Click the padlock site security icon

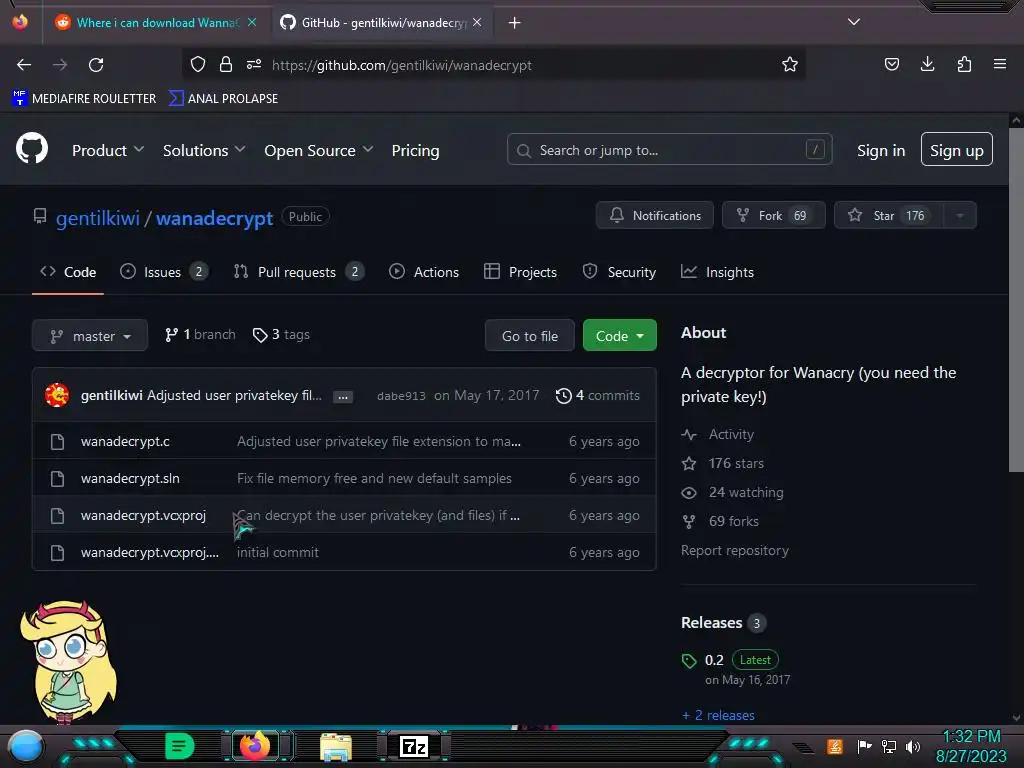[x=226, y=64]
